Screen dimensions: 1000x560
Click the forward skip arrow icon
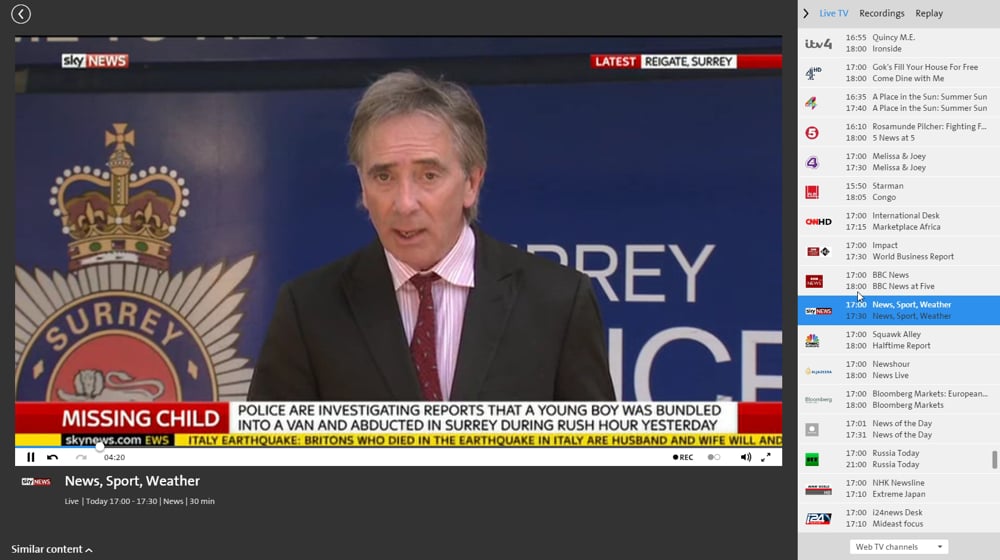click(81, 457)
